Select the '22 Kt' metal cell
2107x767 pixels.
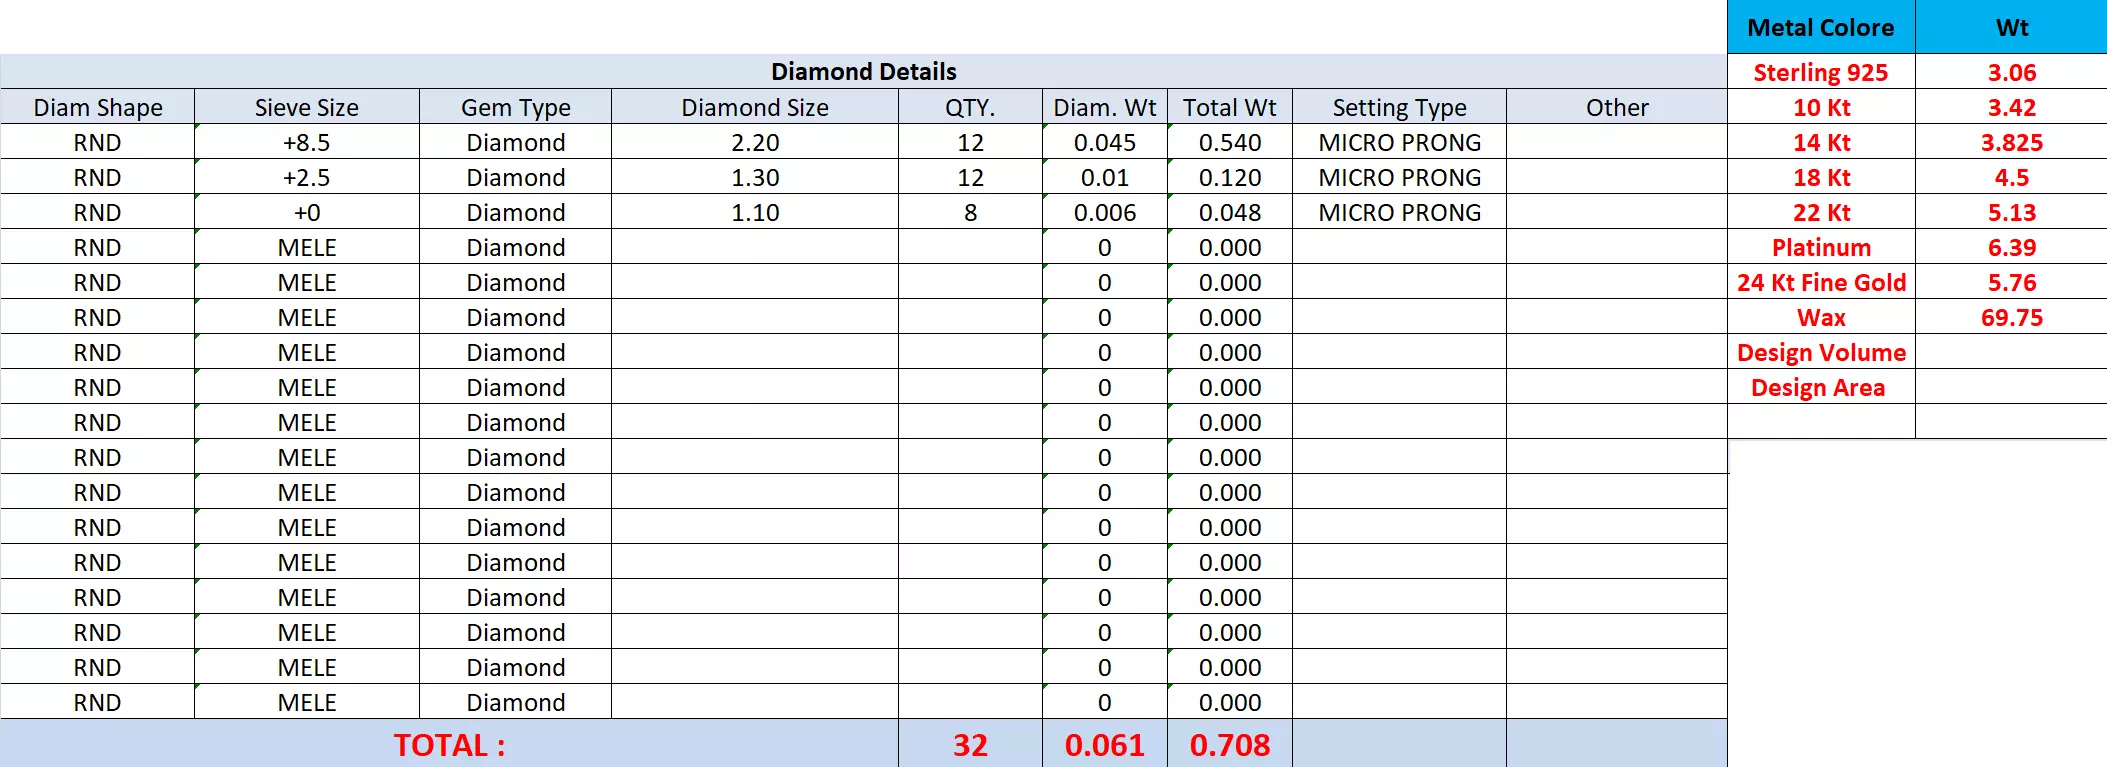point(1821,212)
